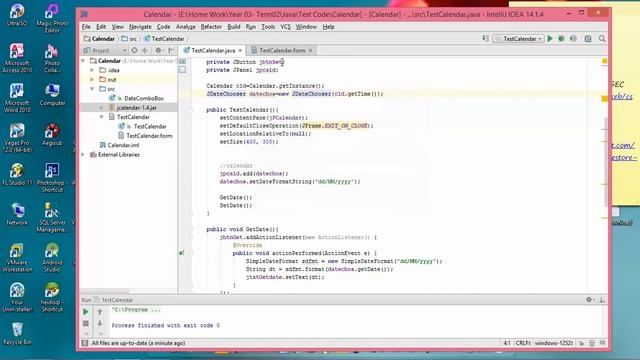The height and width of the screenshot is (360, 640).
Task: Open FL Studio 11 desktop shortcut
Action: click(x=17, y=175)
